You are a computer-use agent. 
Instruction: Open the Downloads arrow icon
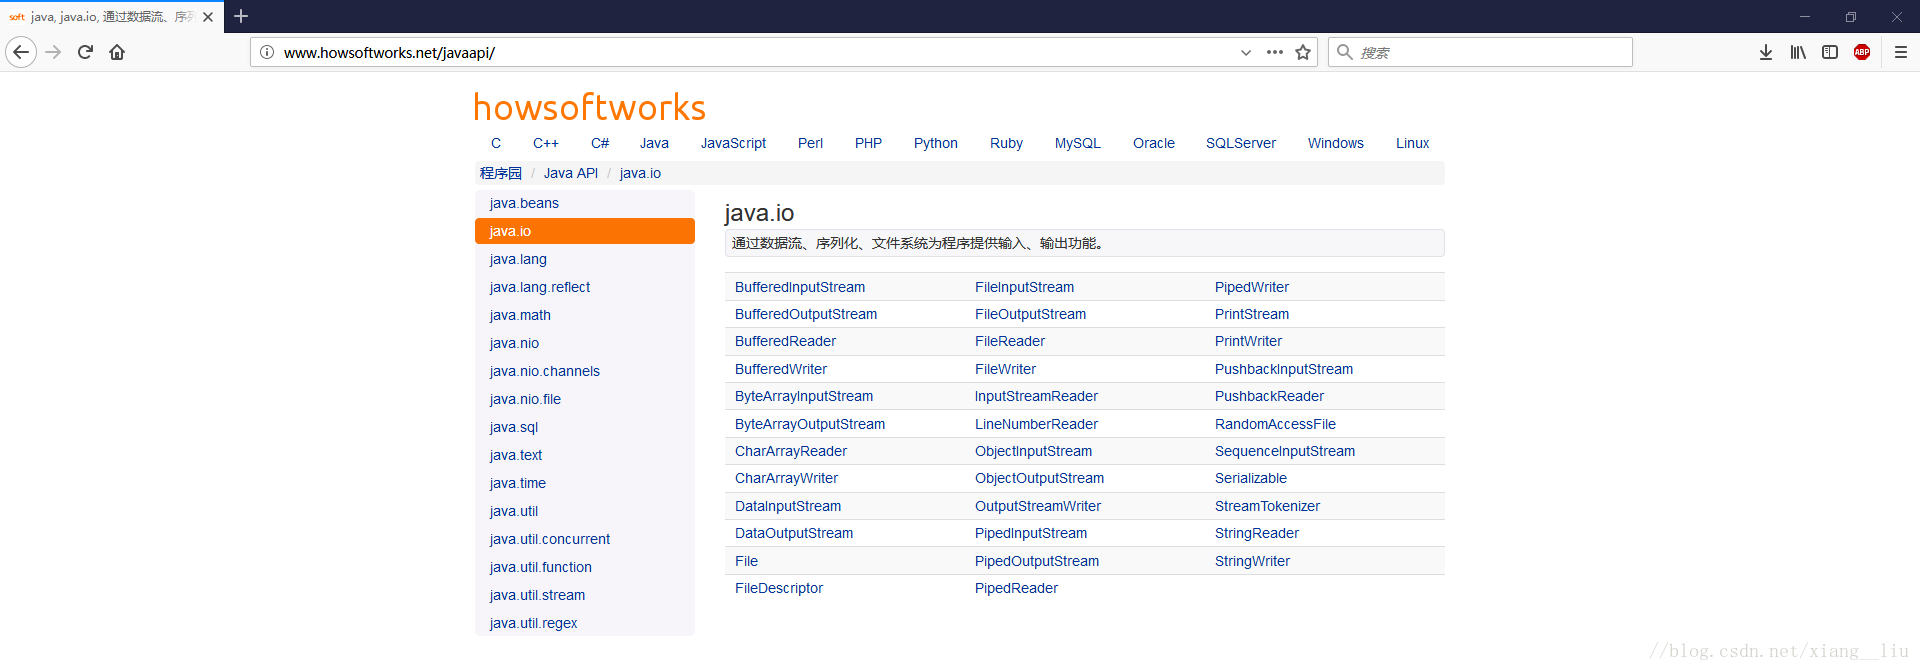pos(1766,52)
